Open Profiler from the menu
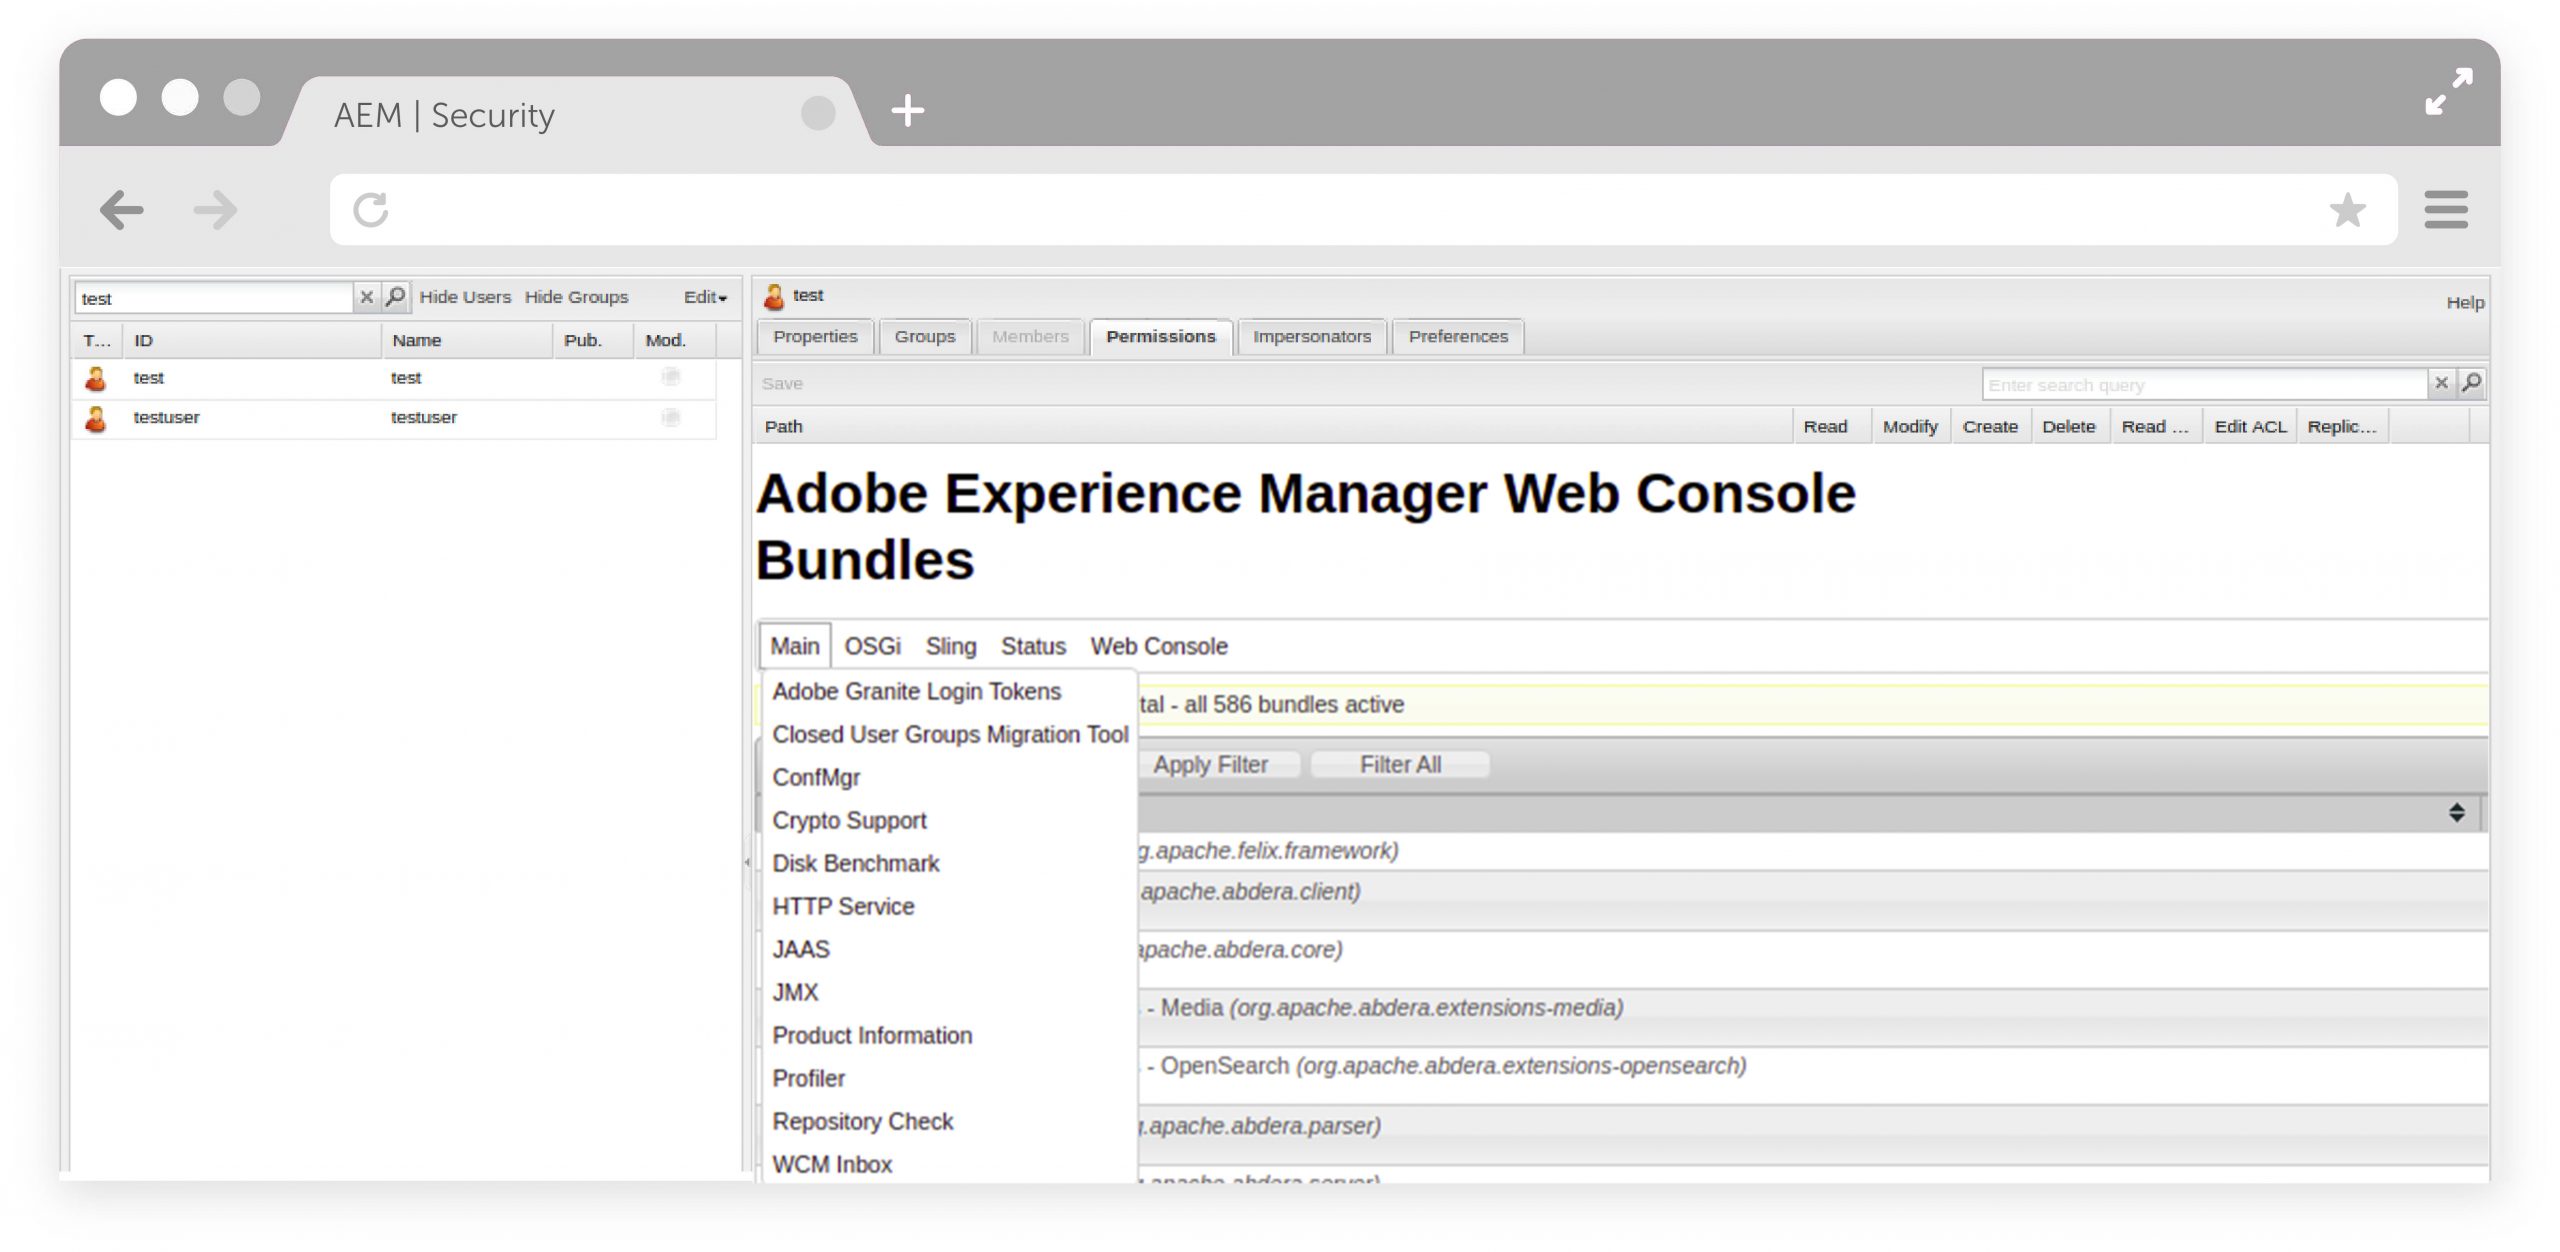 pyautogui.click(x=809, y=1079)
